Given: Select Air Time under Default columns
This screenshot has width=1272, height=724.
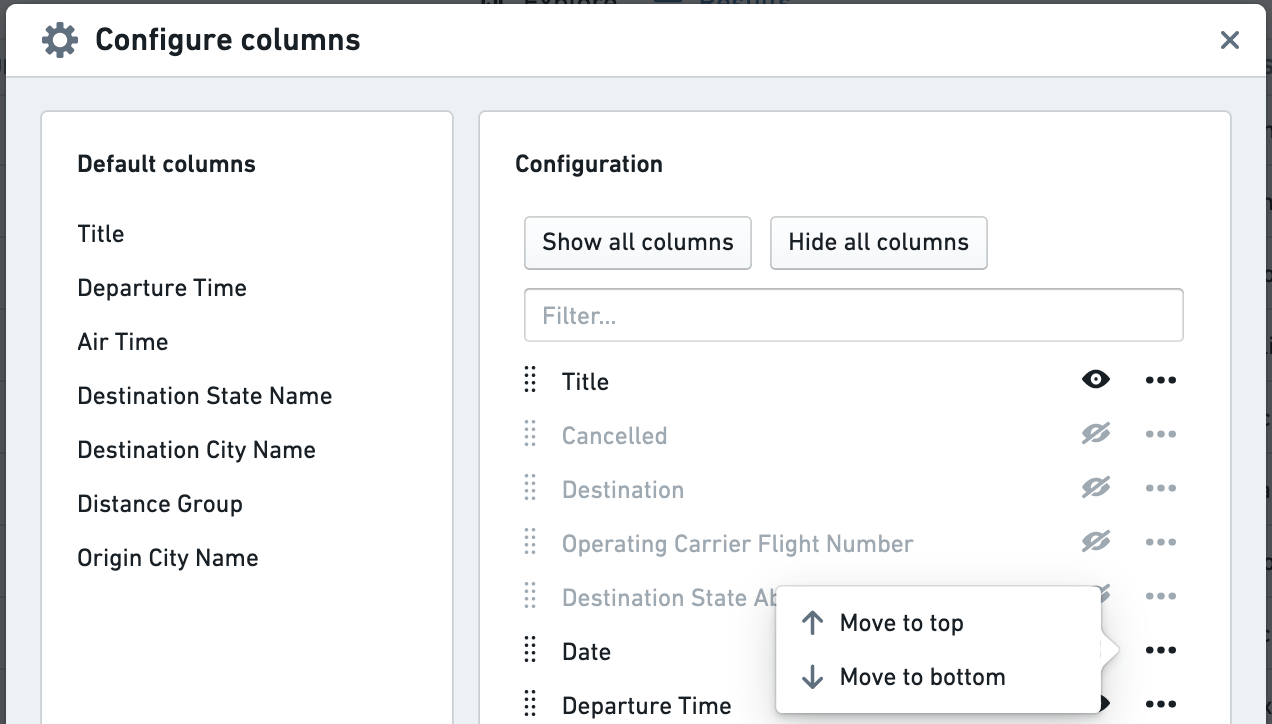Looking at the screenshot, I should (x=123, y=342).
